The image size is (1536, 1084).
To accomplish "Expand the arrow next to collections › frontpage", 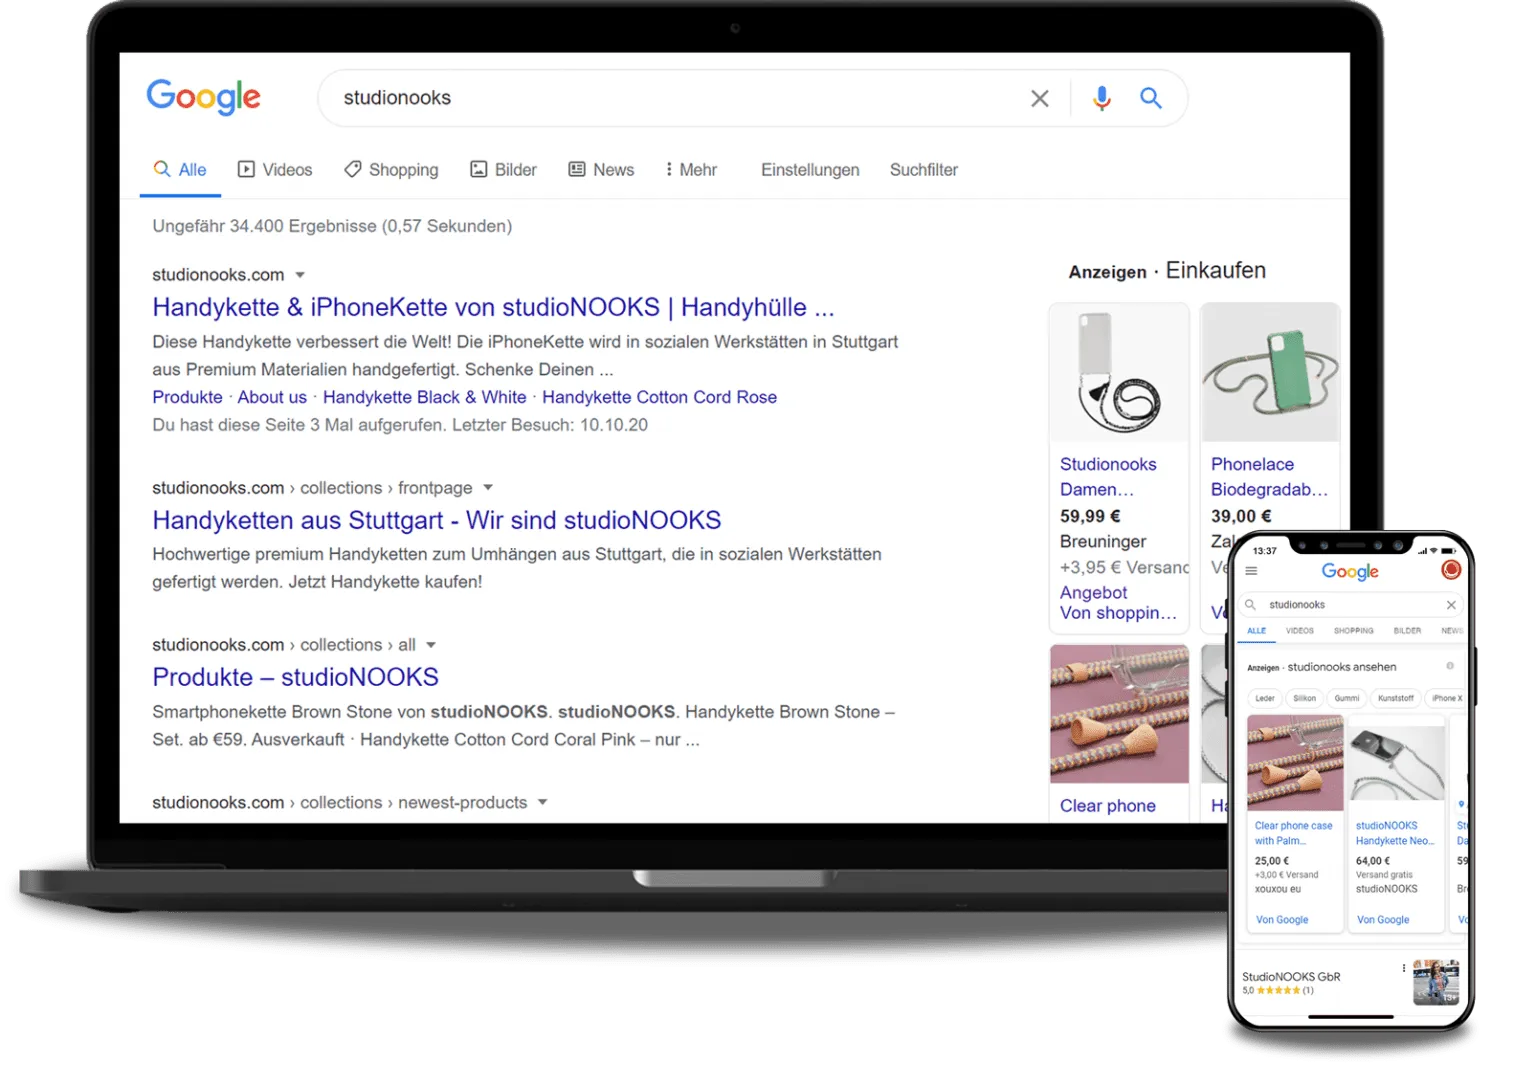I will [x=488, y=488].
